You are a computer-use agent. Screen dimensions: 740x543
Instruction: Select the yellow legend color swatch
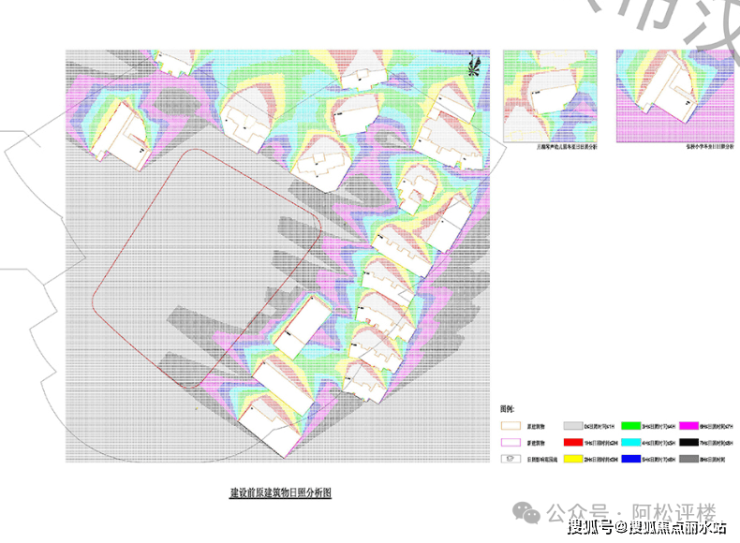(573, 458)
